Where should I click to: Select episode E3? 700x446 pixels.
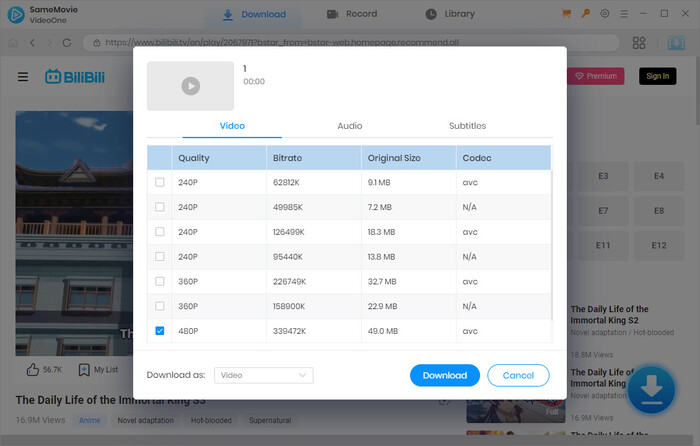(603, 176)
